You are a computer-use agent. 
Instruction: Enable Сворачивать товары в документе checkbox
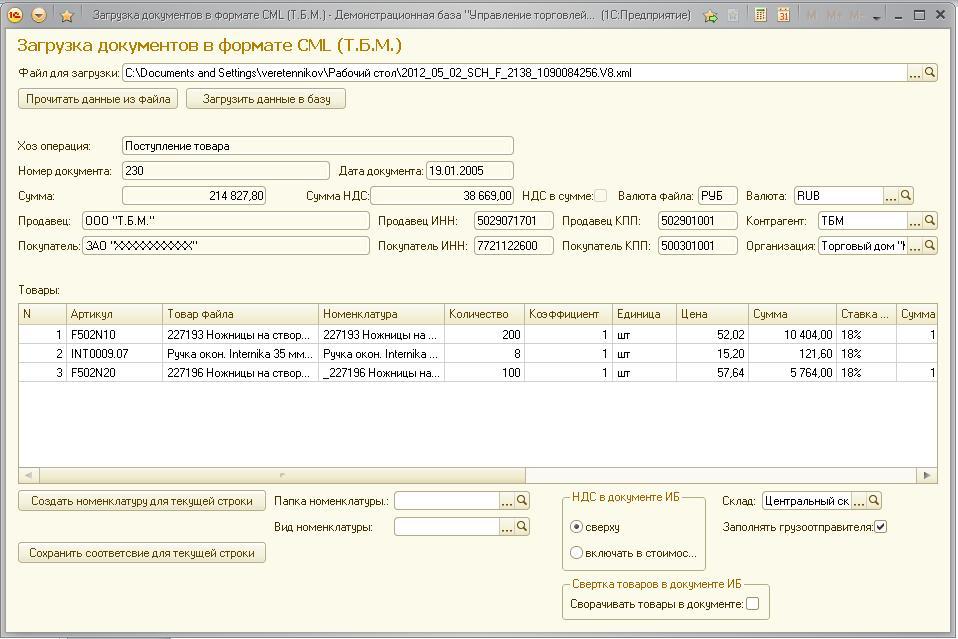pos(753,604)
